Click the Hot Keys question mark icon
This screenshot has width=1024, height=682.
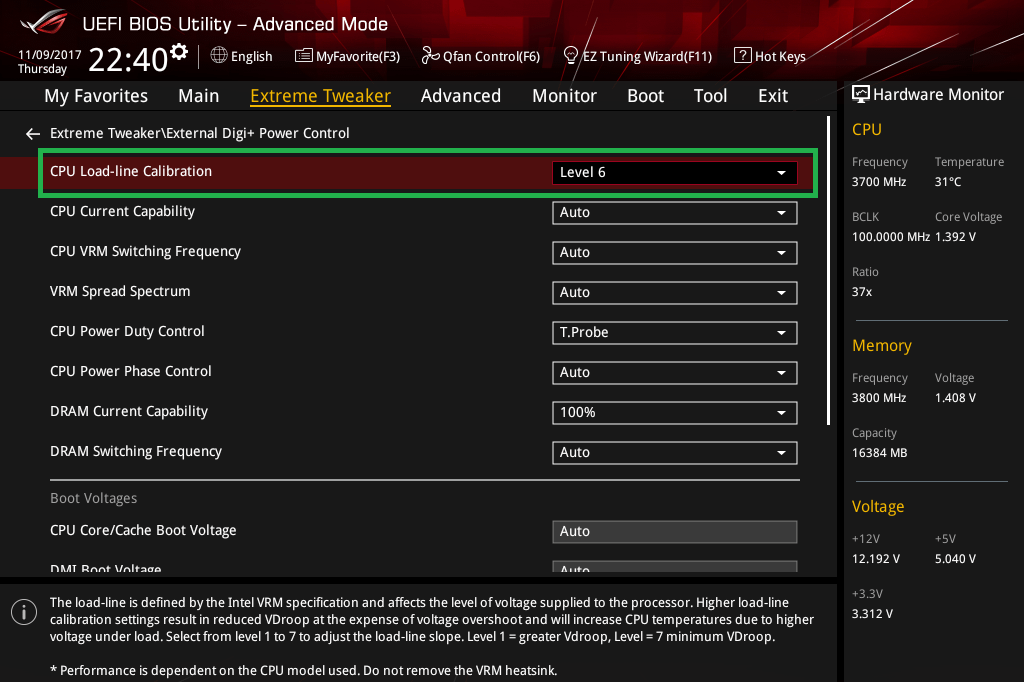click(743, 56)
